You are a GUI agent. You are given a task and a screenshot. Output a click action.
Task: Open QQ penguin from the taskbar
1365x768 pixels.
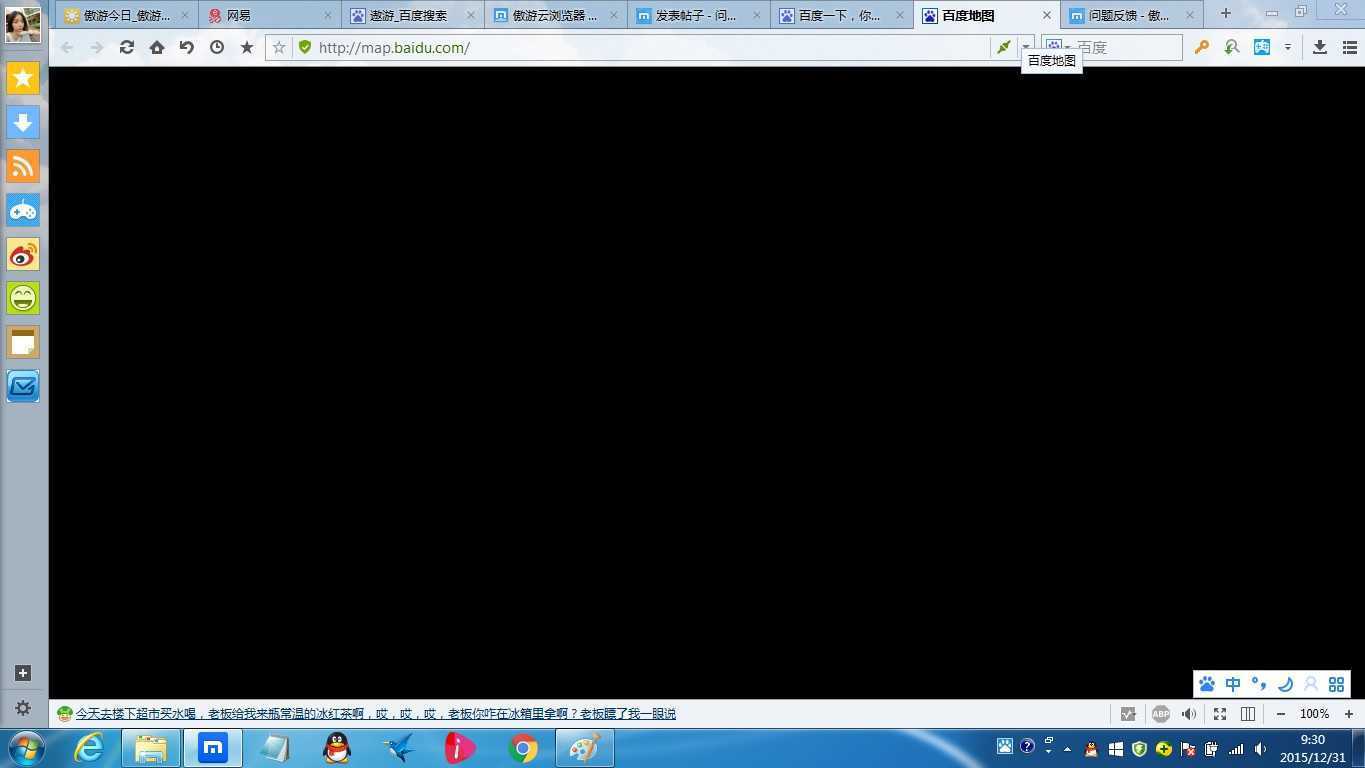pyautogui.click(x=337, y=748)
